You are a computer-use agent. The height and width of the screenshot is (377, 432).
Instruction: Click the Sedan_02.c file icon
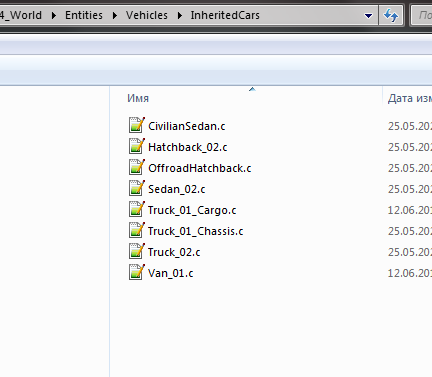tap(137, 188)
